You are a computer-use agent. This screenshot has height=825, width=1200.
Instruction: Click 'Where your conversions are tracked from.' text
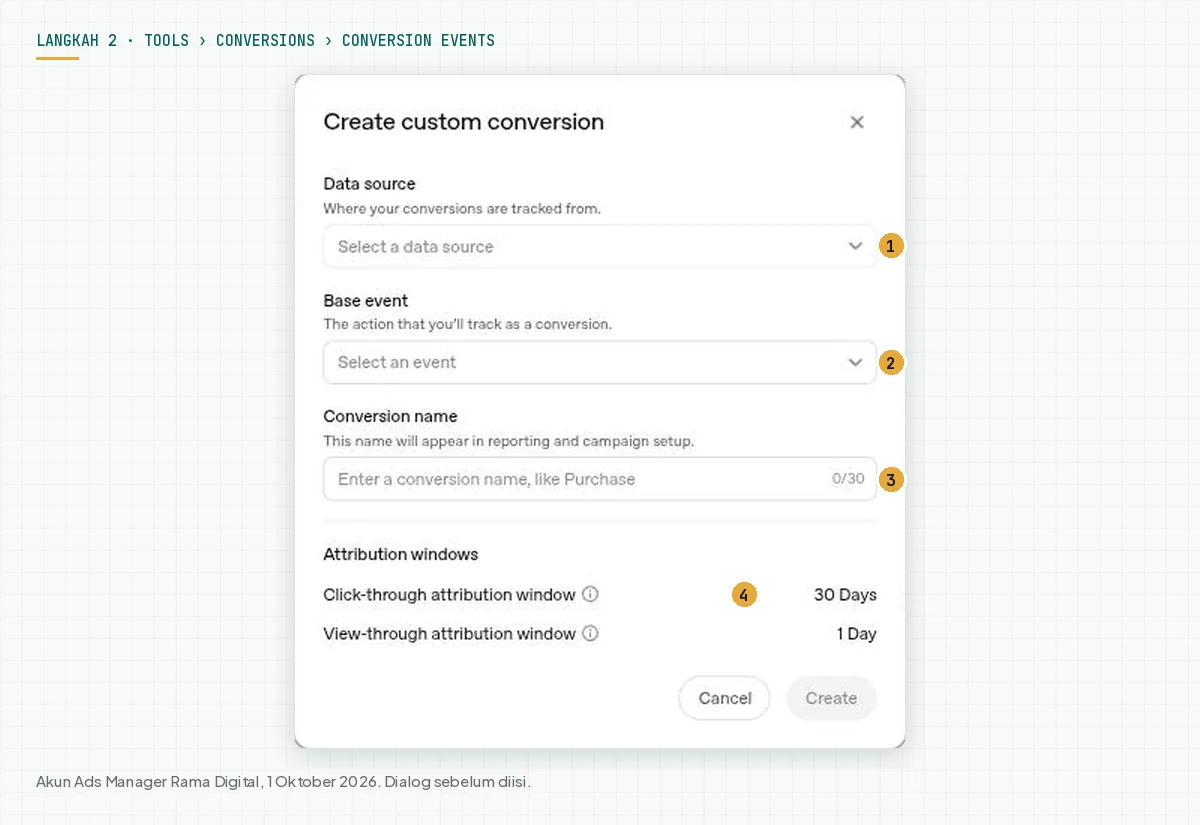[x=462, y=209]
